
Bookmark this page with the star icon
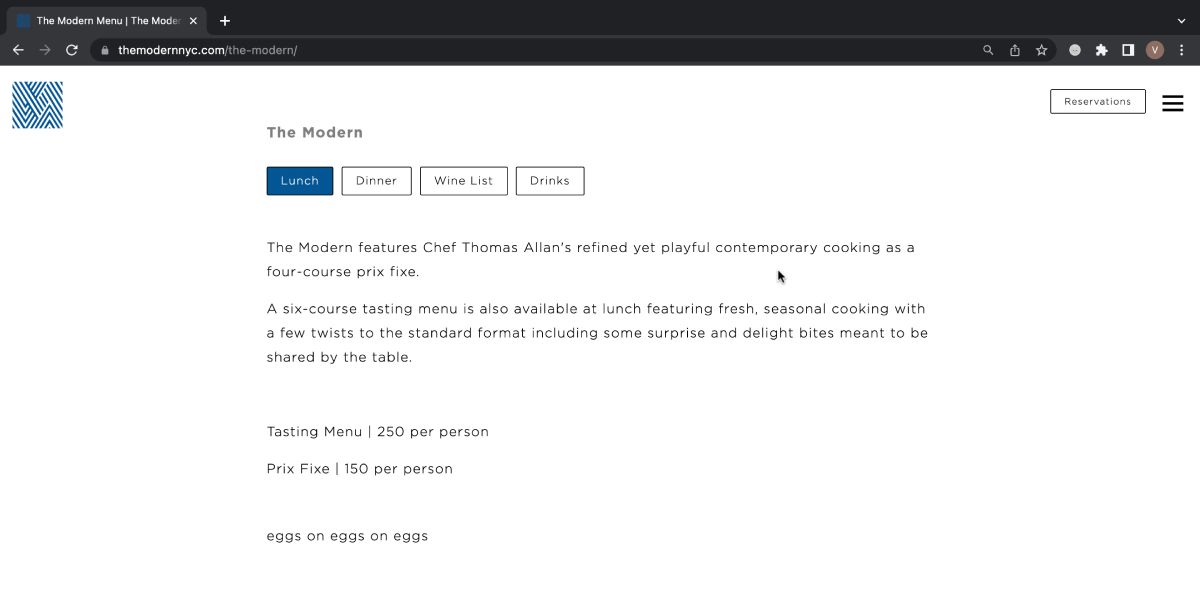pyautogui.click(x=1041, y=49)
